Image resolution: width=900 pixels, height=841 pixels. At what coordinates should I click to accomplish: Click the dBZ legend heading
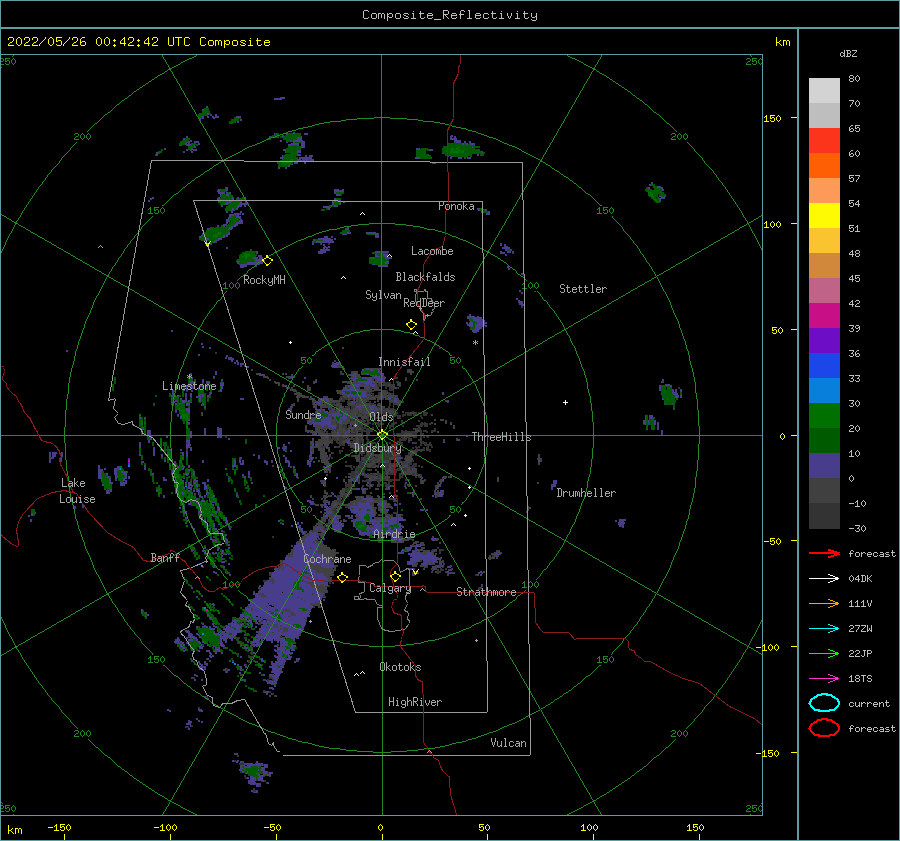(848, 54)
